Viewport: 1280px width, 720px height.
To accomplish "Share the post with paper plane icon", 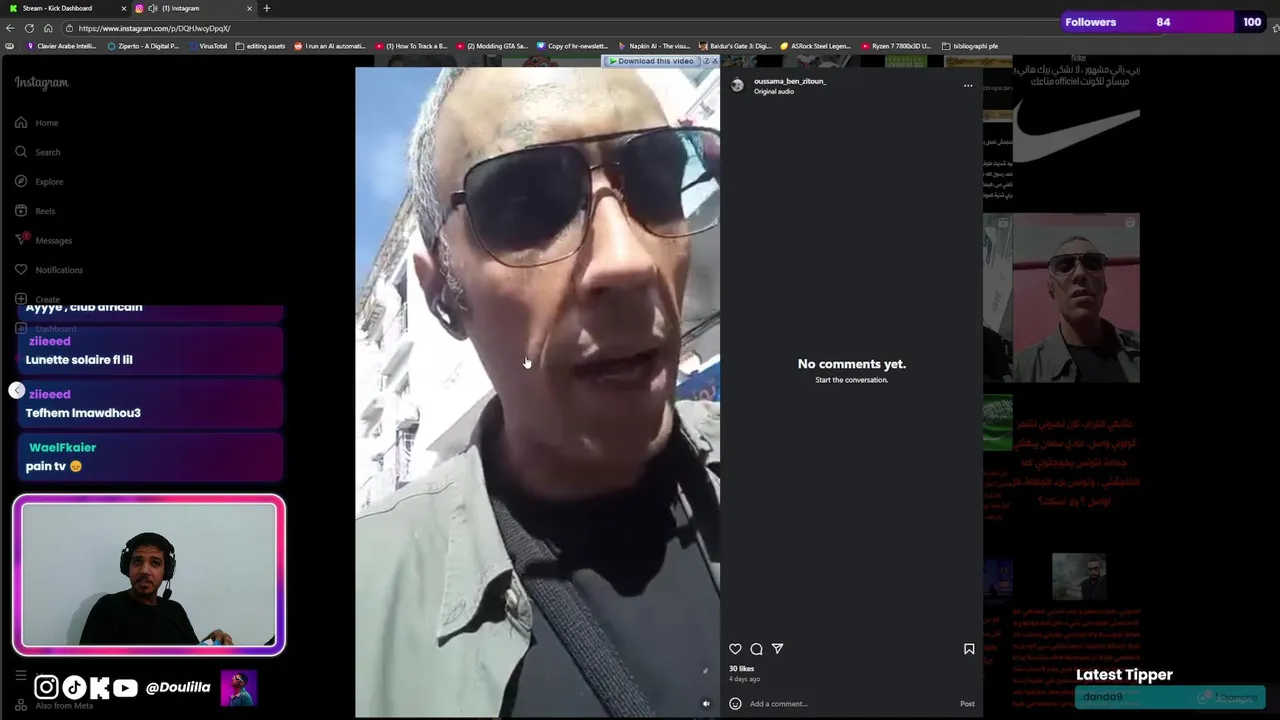I will point(777,649).
